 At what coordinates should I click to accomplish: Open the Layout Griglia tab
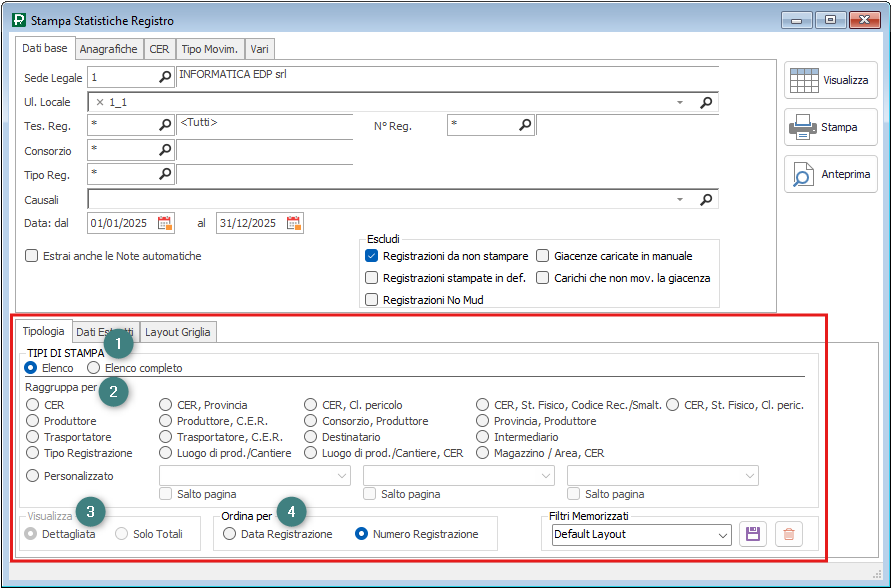(x=177, y=331)
